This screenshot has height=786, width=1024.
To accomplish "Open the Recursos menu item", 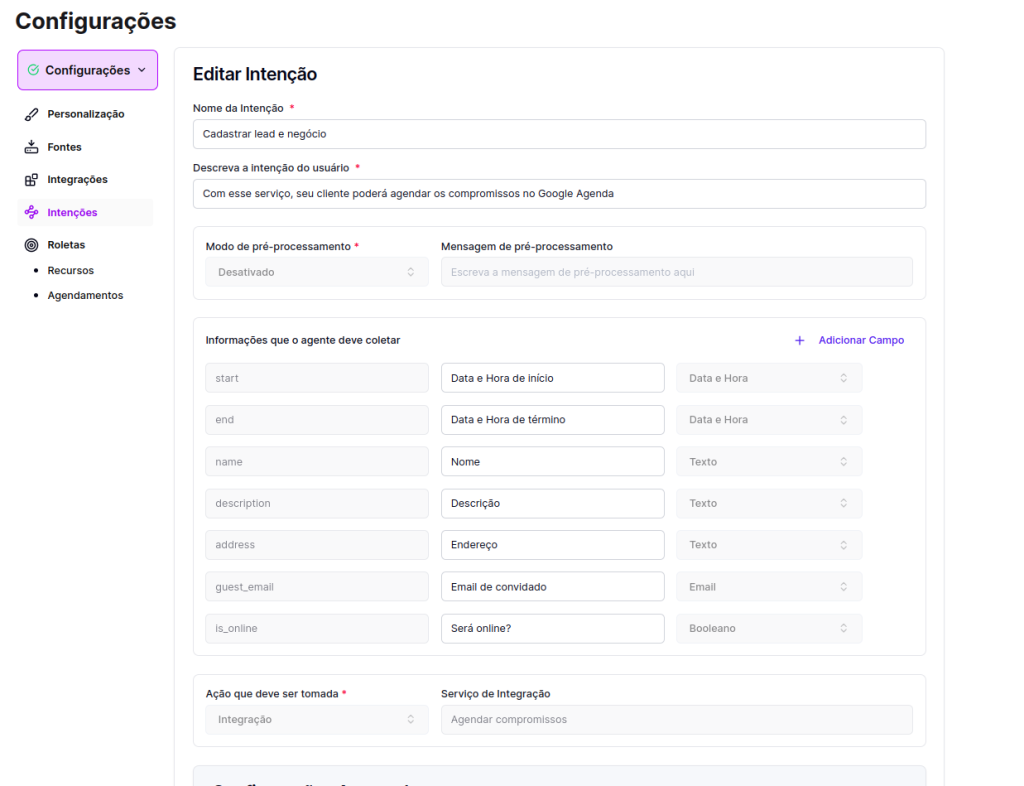I will click(x=70, y=271).
